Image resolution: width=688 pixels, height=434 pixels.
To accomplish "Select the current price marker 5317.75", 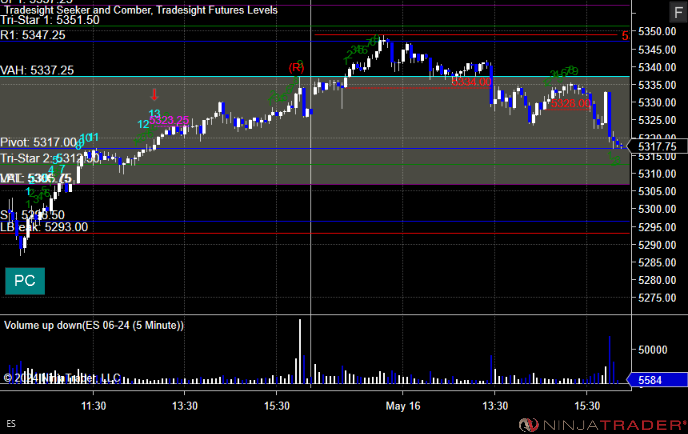I will click(x=657, y=147).
